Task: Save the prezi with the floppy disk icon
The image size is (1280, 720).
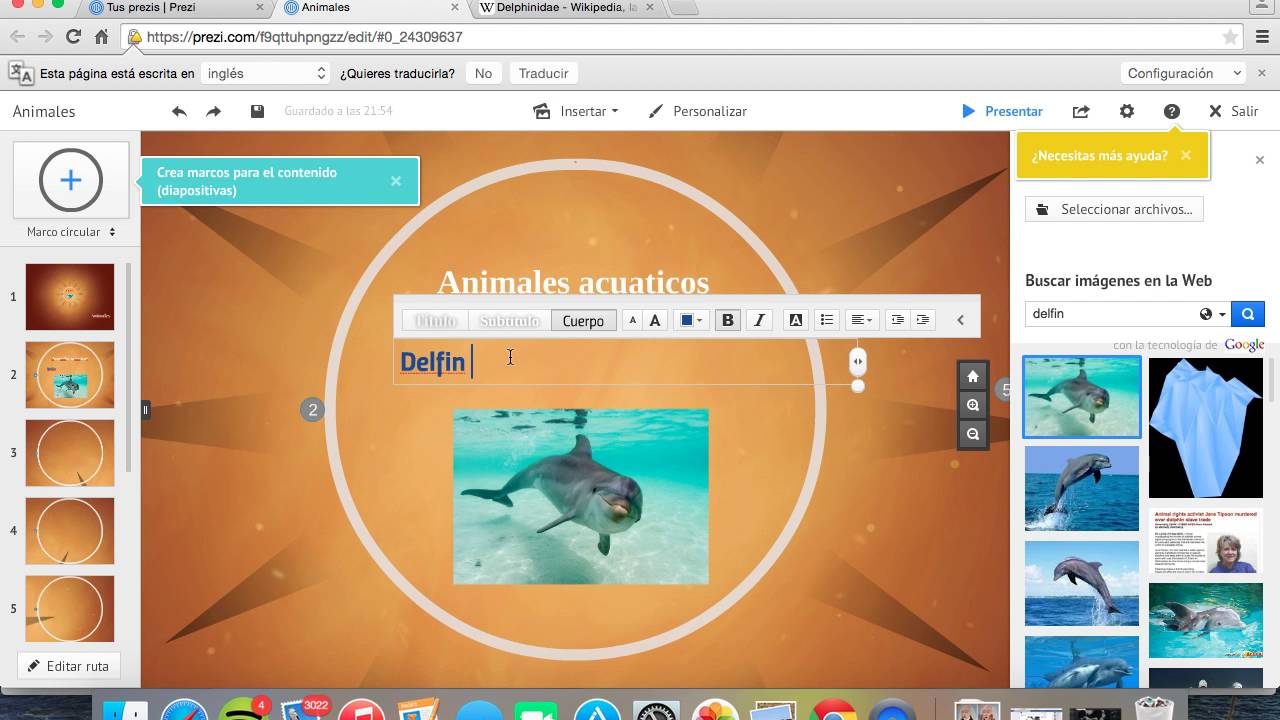Action: coord(257,111)
